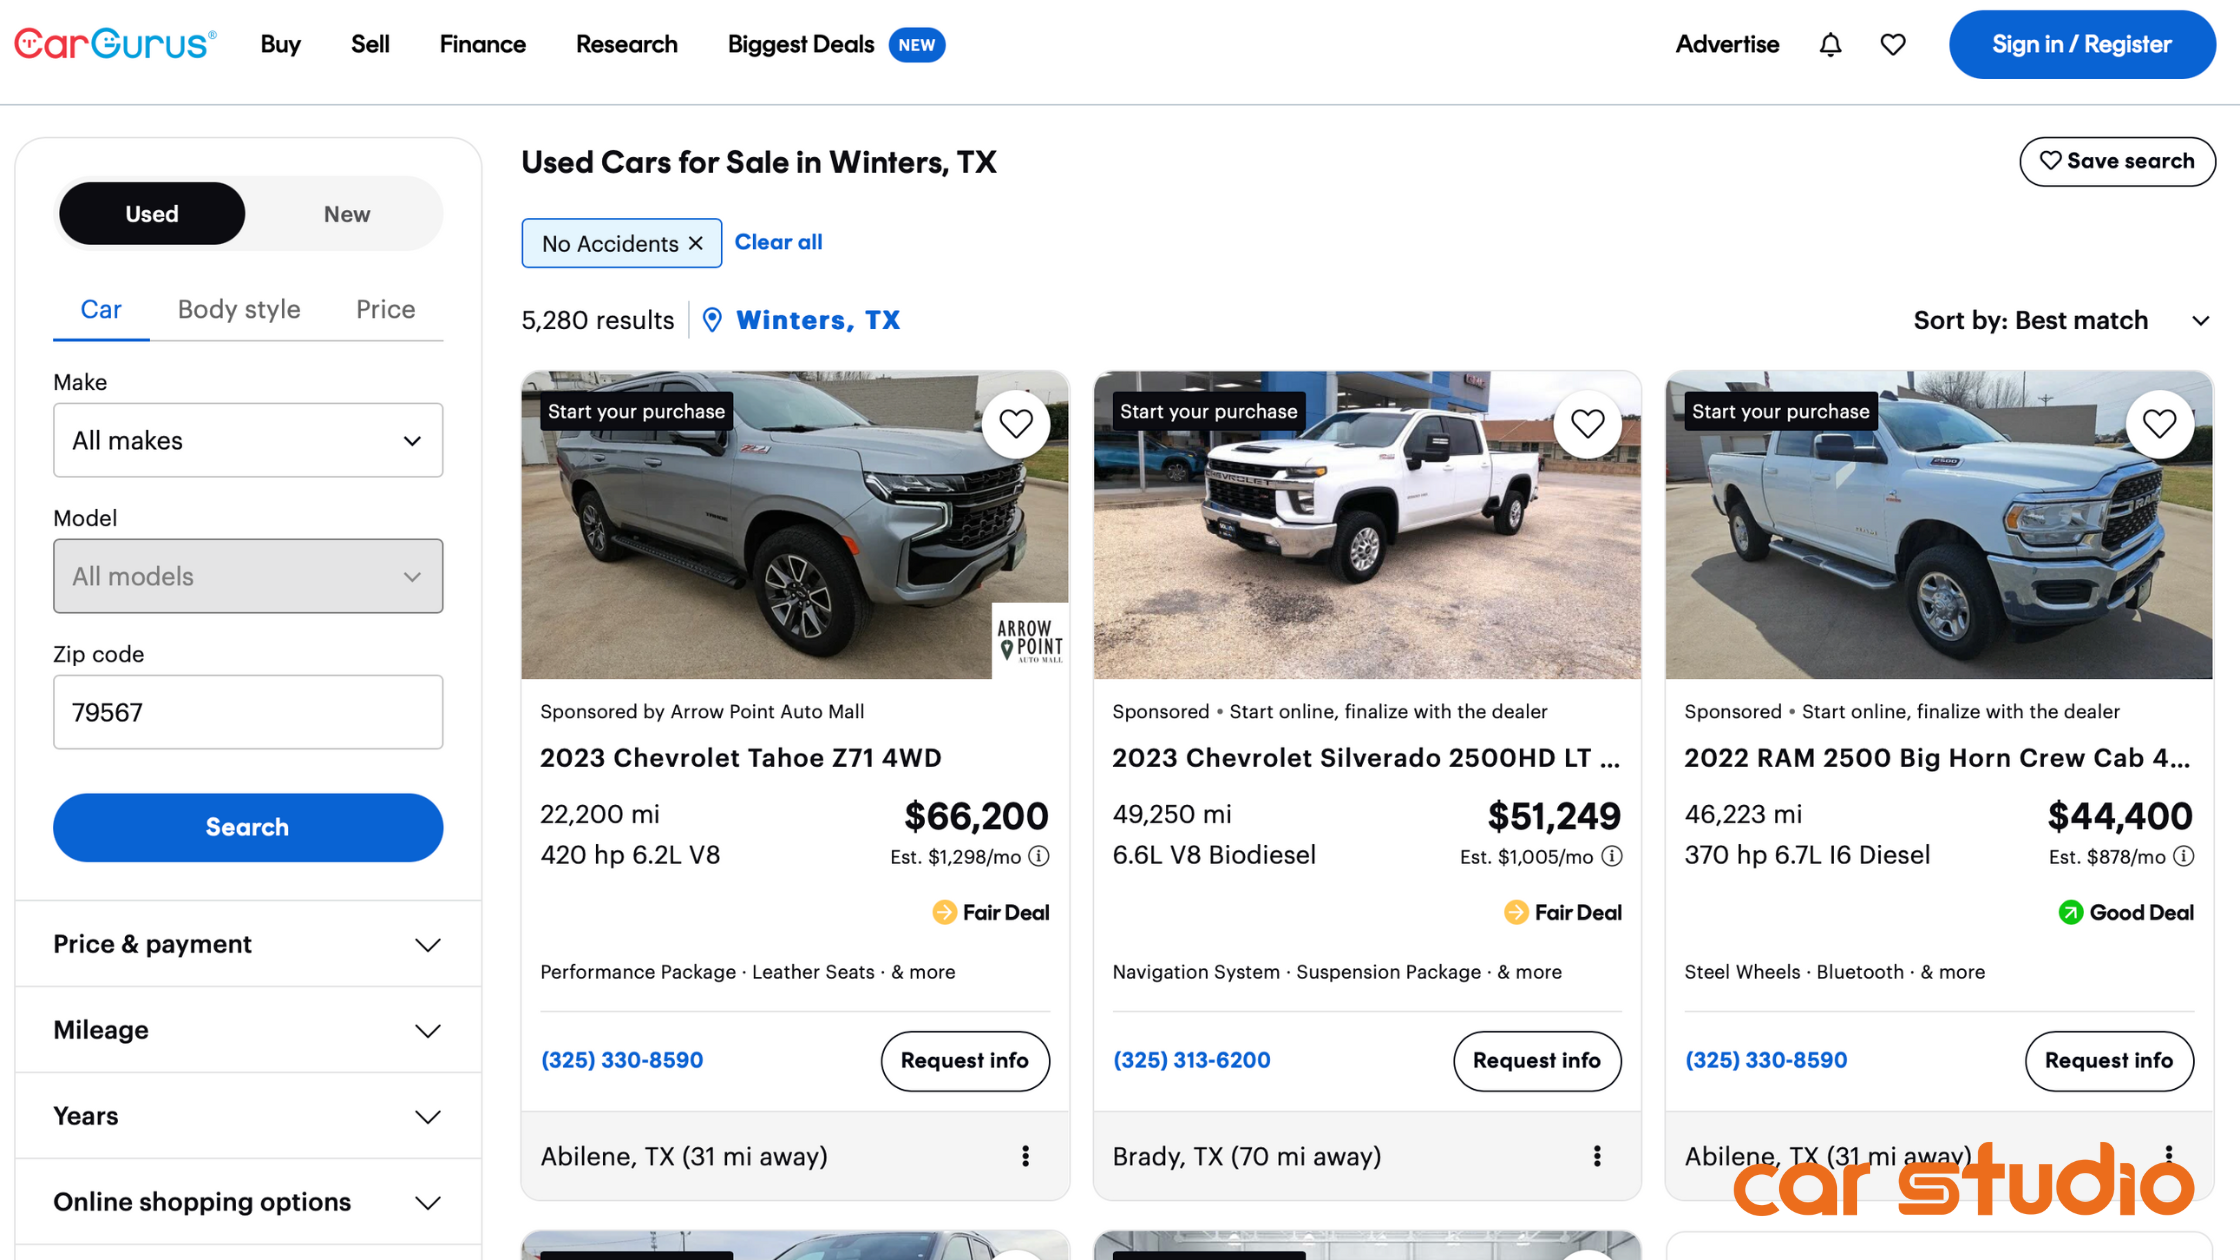Open the All makes dropdown

pyautogui.click(x=248, y=440)
